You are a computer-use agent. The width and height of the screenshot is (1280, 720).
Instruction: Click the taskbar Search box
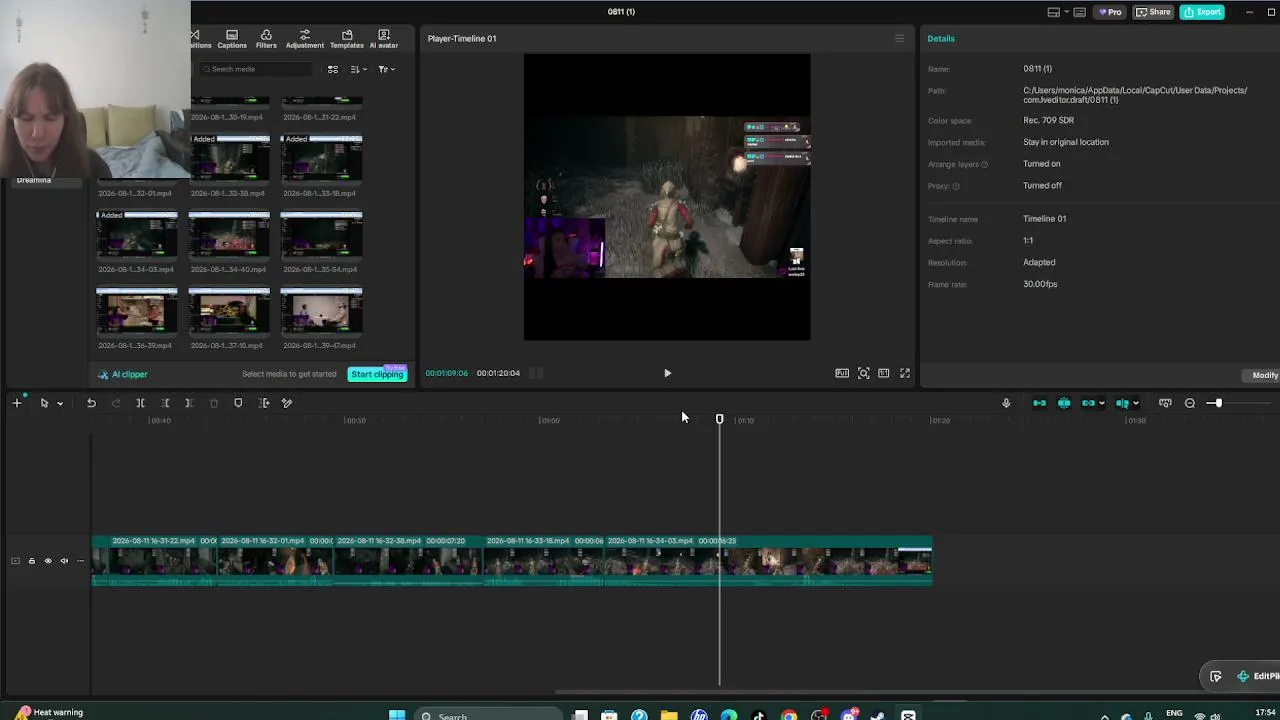pos(489,715)
